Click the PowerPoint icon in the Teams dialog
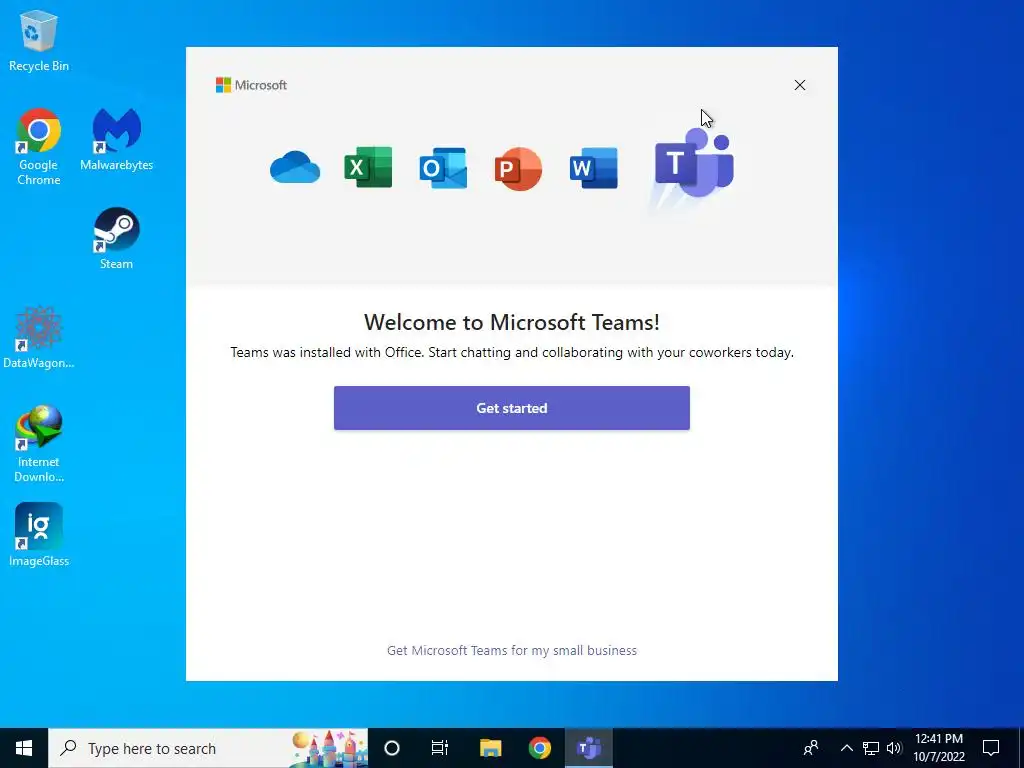This screenshot has height=768, width=1024. (519, 168)
